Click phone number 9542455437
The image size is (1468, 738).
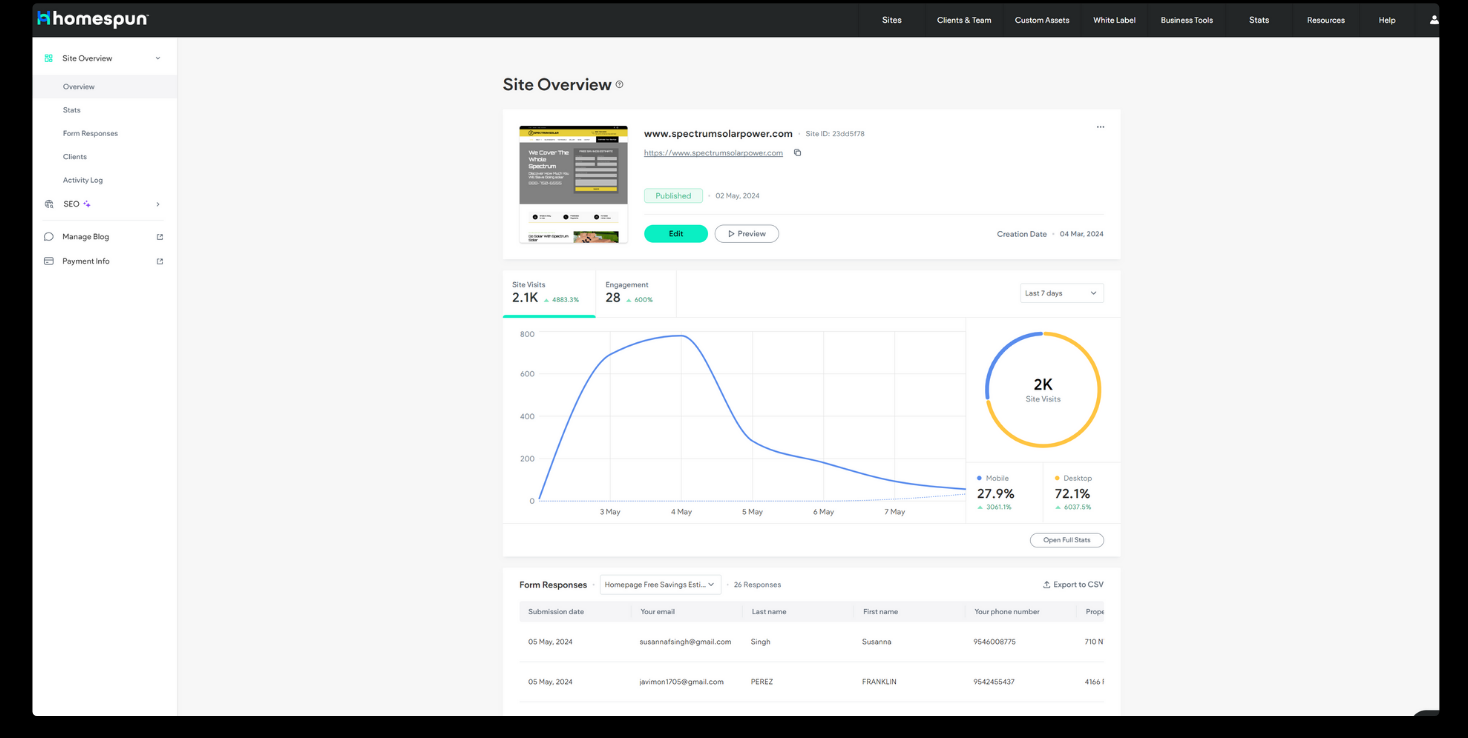994,682
